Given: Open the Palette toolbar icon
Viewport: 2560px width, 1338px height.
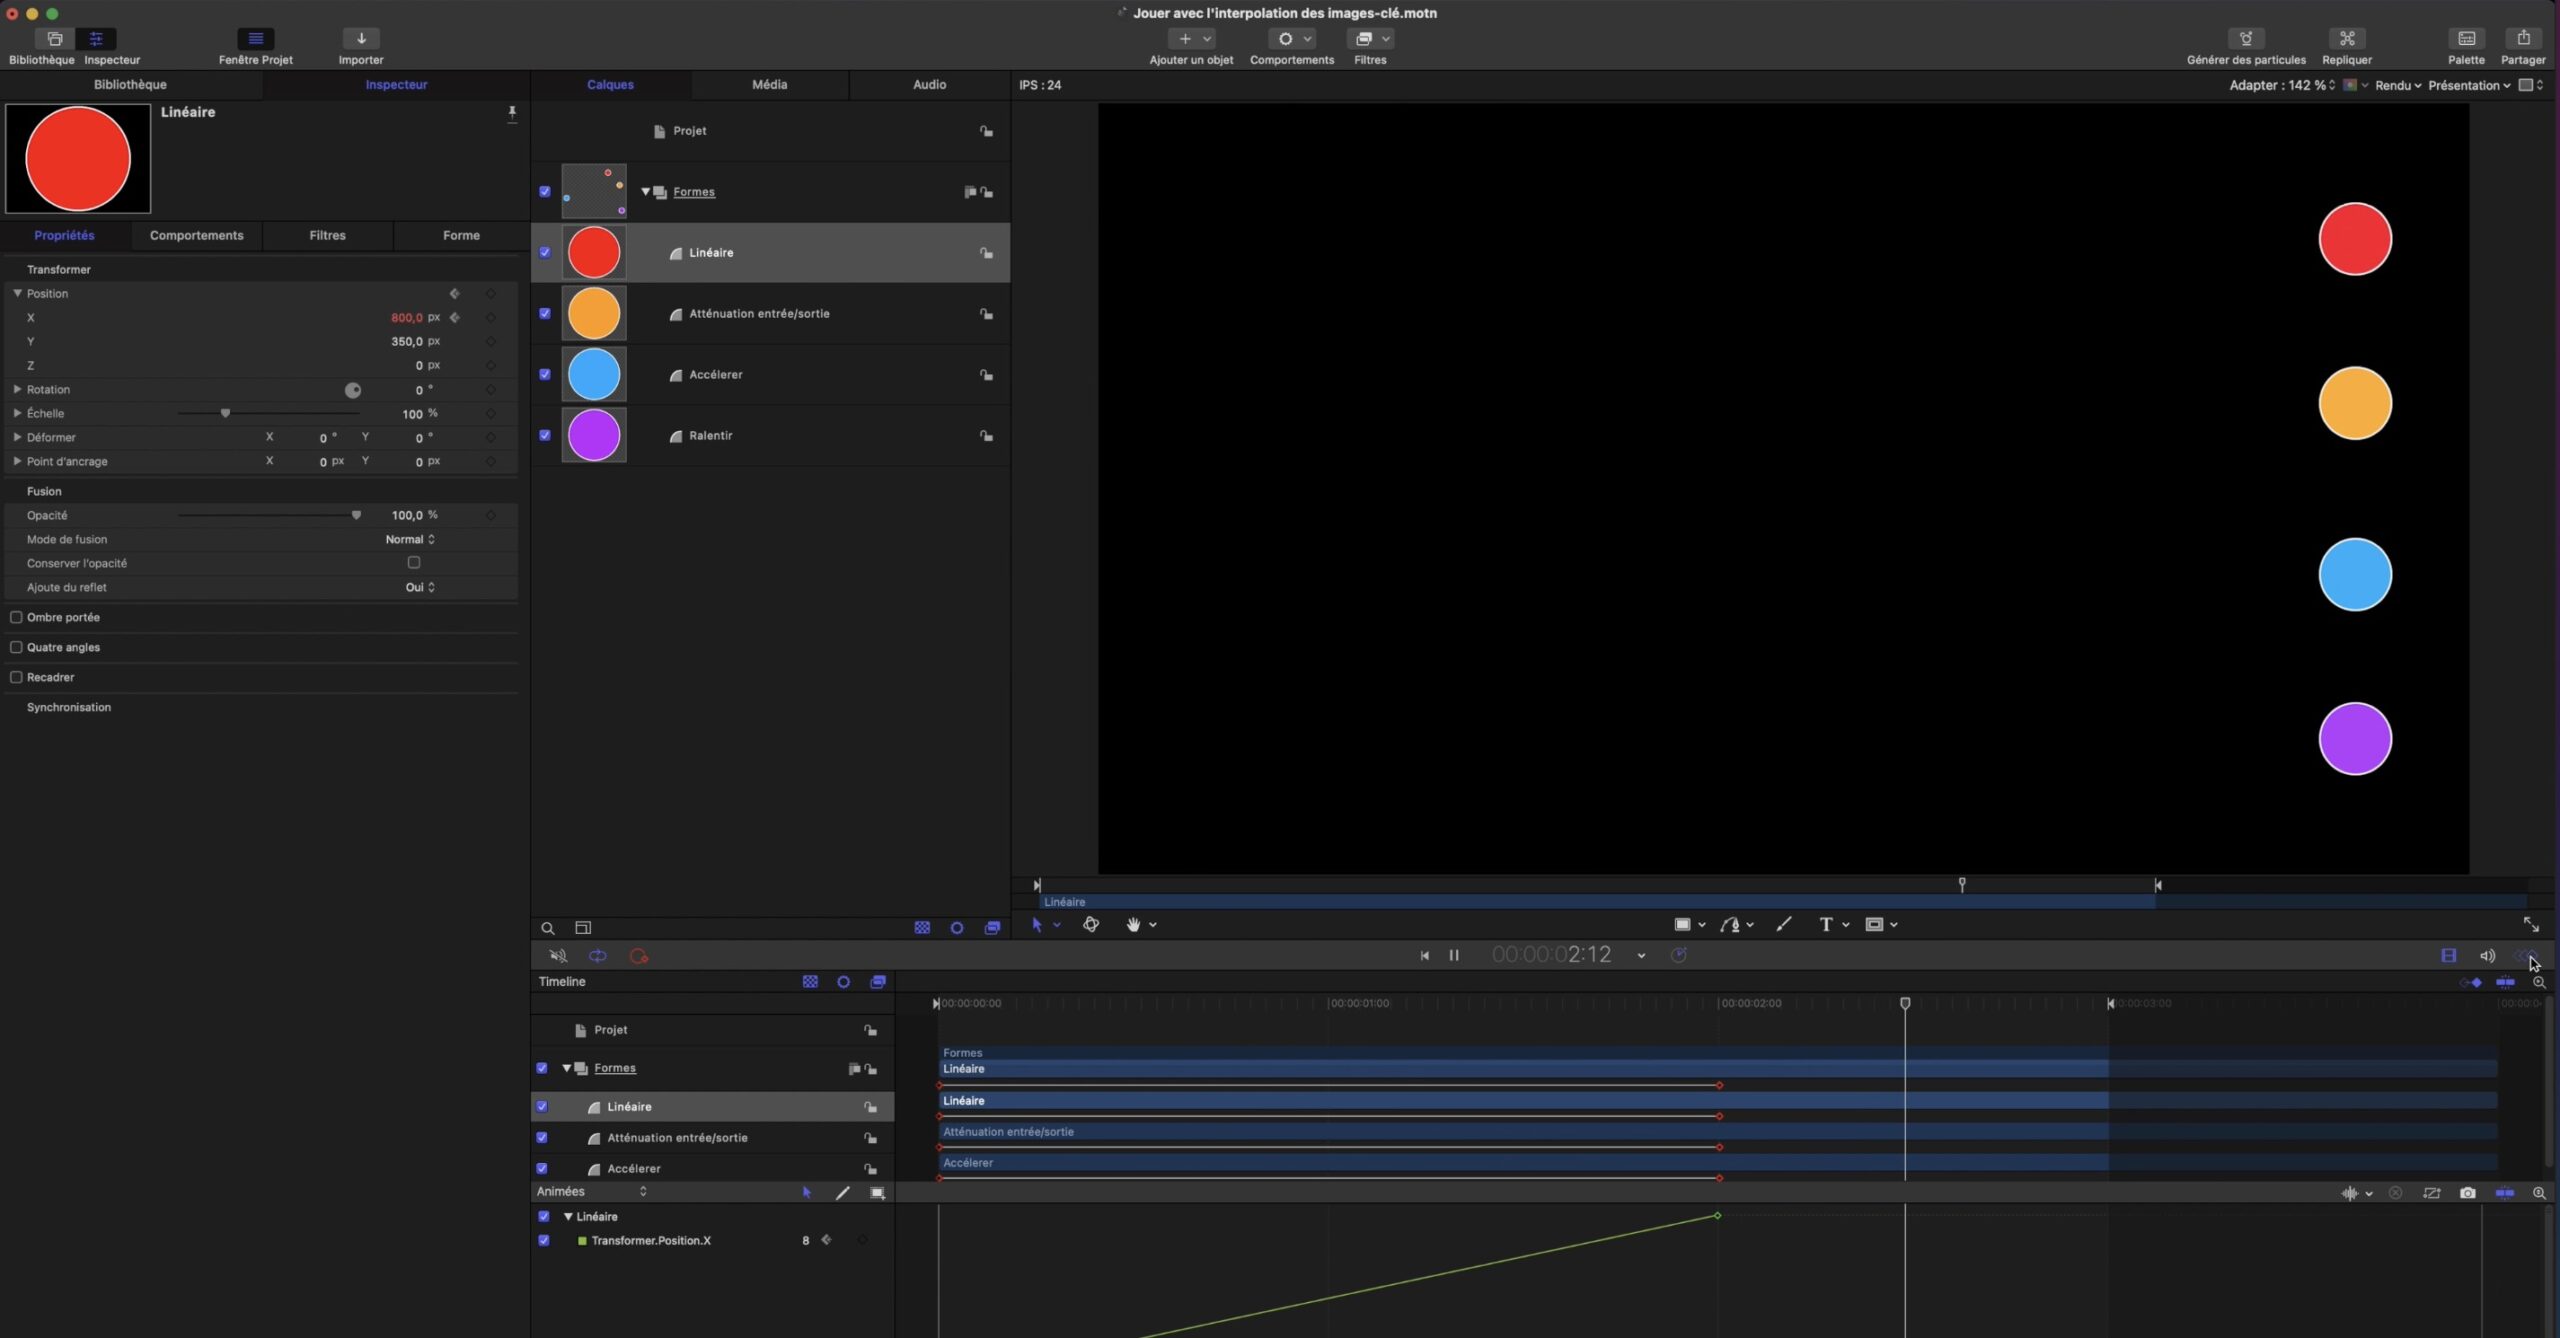Looking at the screenshot, I should pyautogui.click(x=2467, y=39).
